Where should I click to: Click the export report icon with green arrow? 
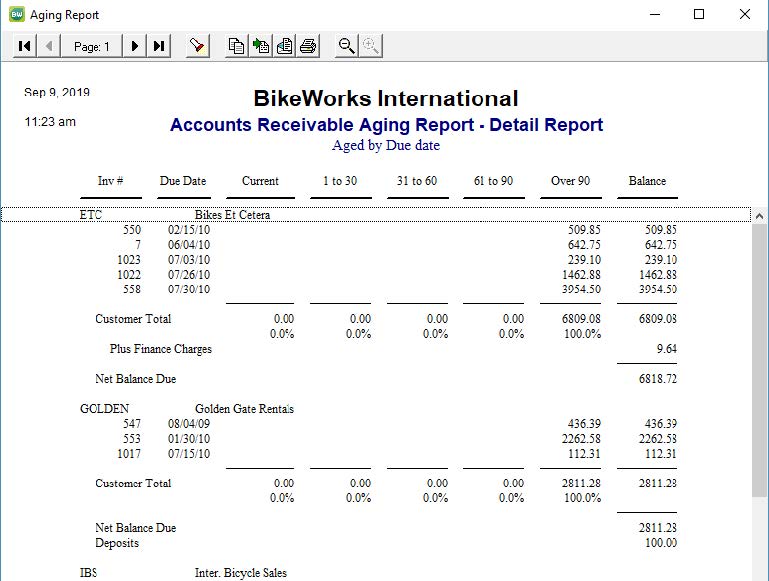[260, 46]
